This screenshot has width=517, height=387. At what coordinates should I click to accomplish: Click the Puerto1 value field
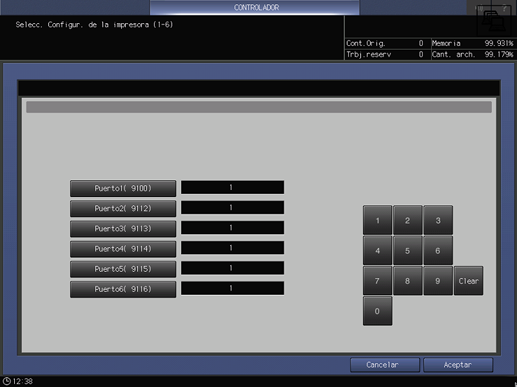tap(232, 187)
